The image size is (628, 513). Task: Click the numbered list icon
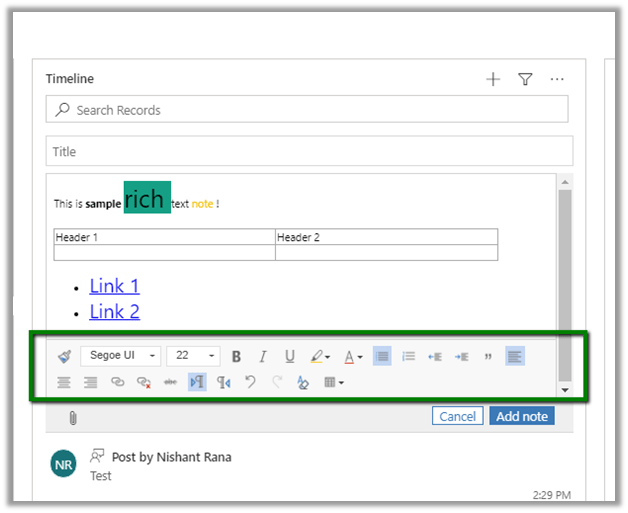(408, 356)
